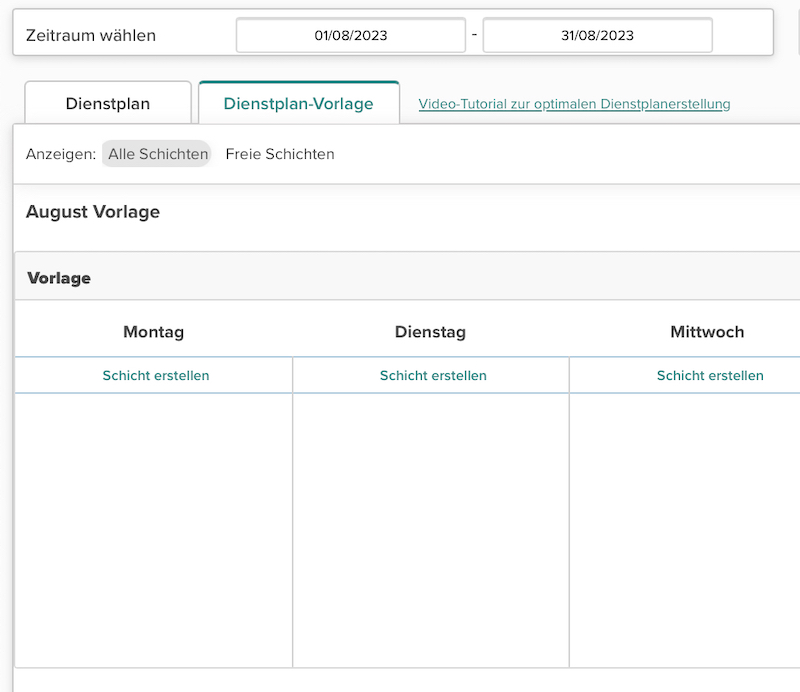Show Alle Schichten filter
The height and width of the screenshot is (692, 800).
158,154
